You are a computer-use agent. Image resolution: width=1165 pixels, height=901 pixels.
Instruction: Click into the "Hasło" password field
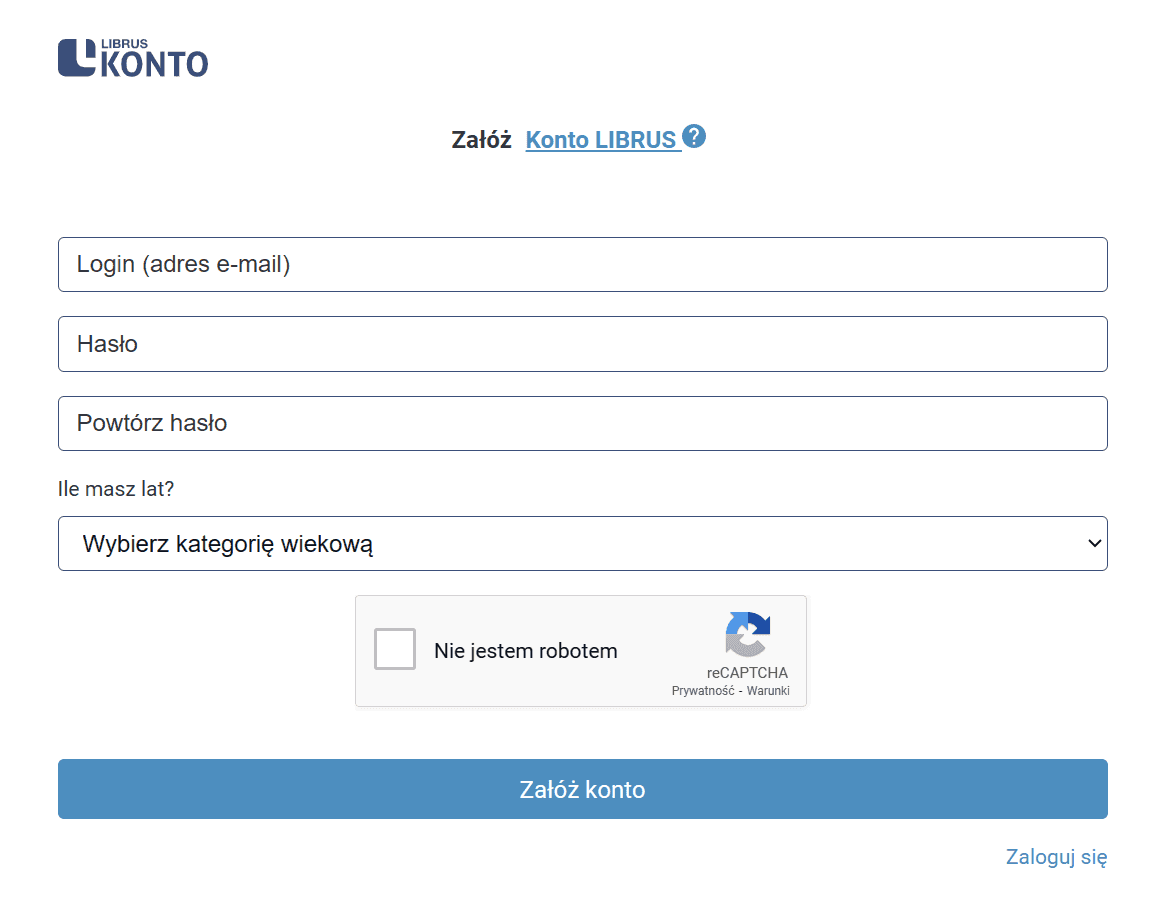coord(582,344)
